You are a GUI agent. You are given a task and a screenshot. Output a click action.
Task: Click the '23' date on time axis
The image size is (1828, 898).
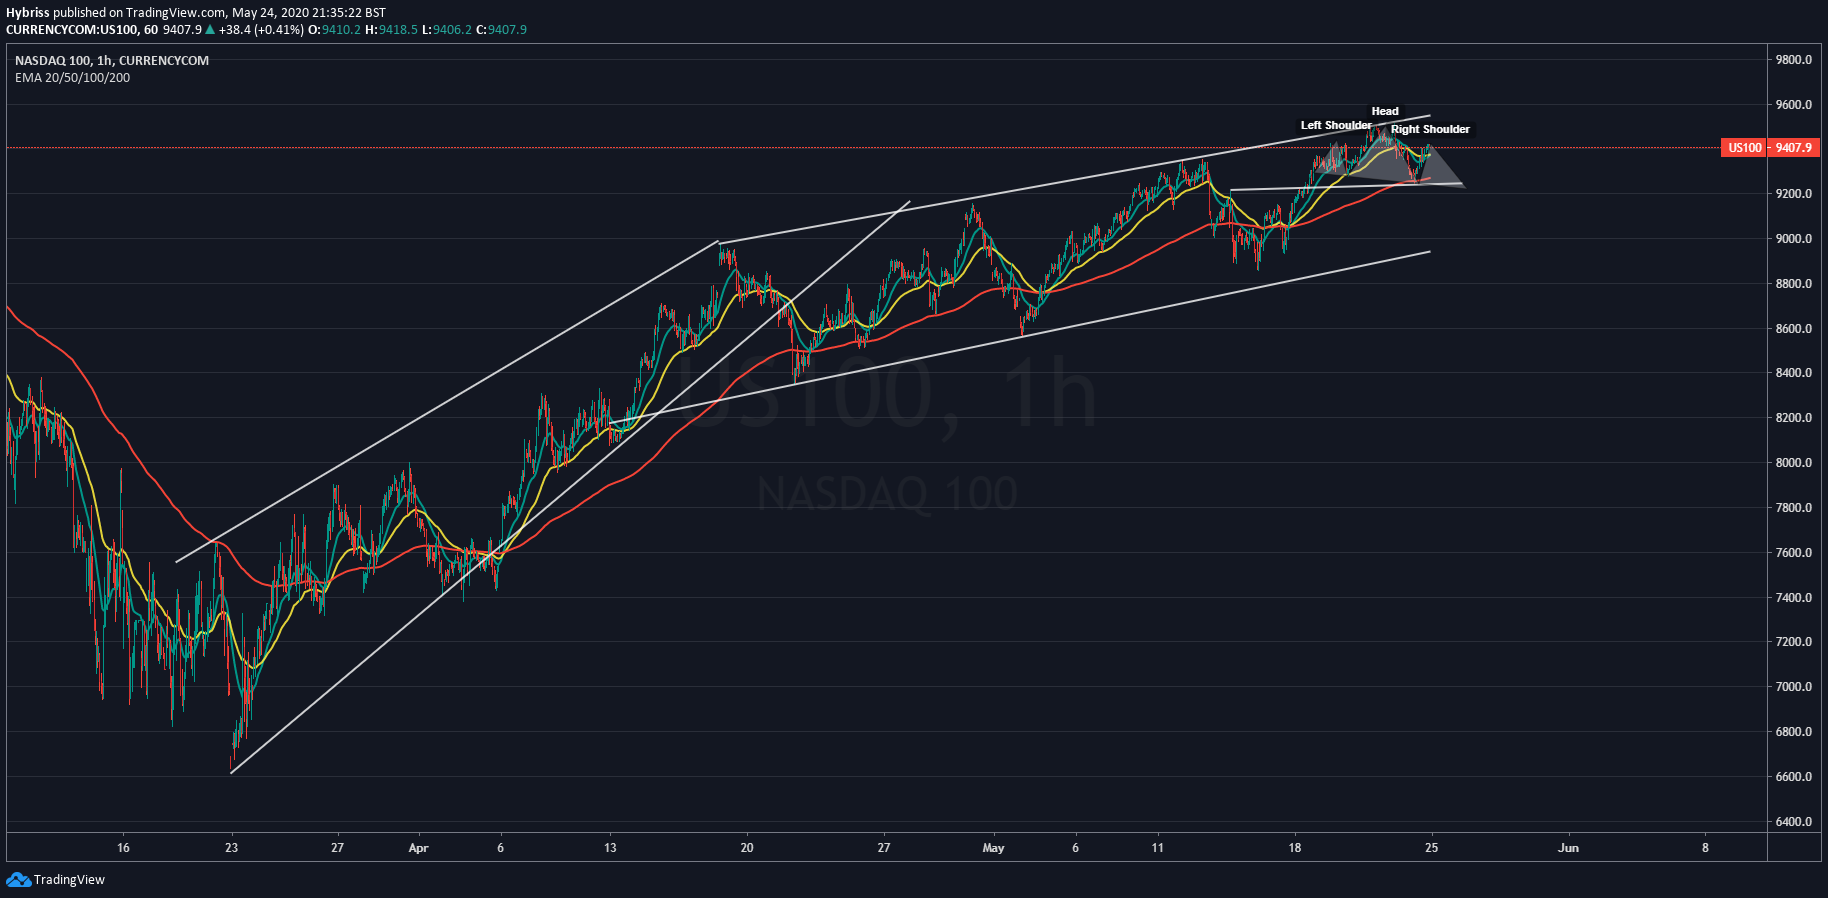tap(232, 848)
